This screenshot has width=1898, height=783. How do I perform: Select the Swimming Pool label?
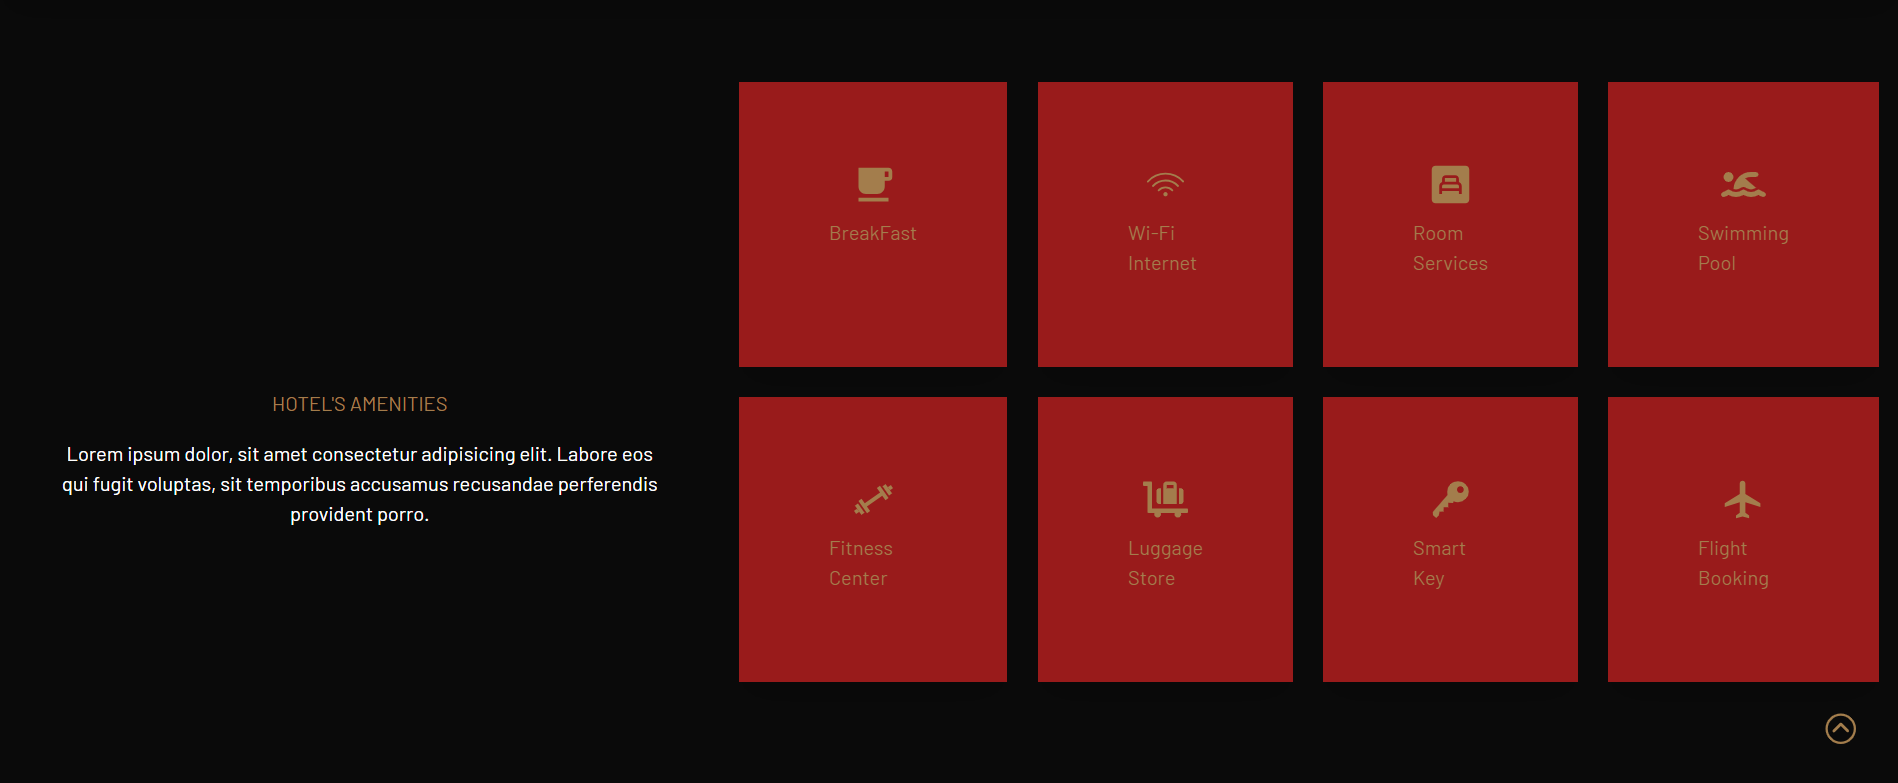pyautogui.click(x=1742, y=249)
